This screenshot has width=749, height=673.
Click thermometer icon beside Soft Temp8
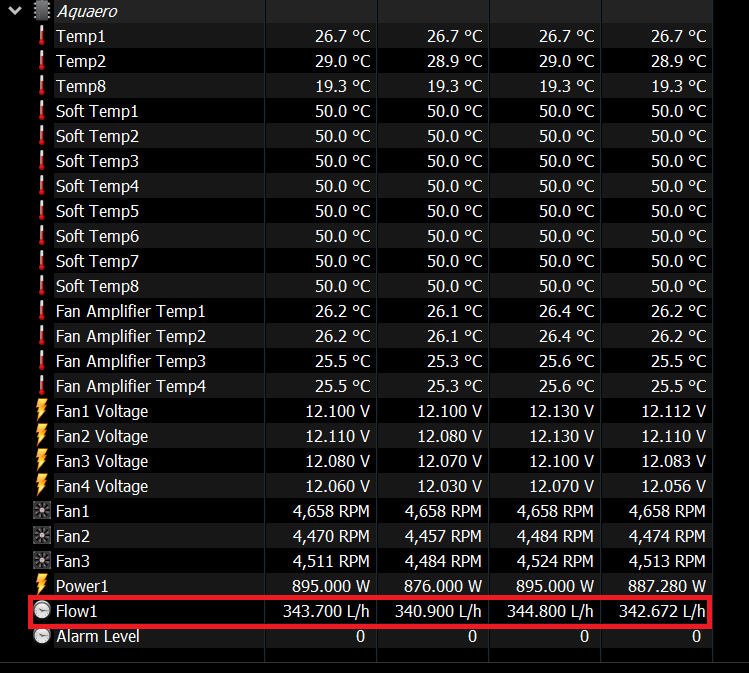tap(42, 286)
